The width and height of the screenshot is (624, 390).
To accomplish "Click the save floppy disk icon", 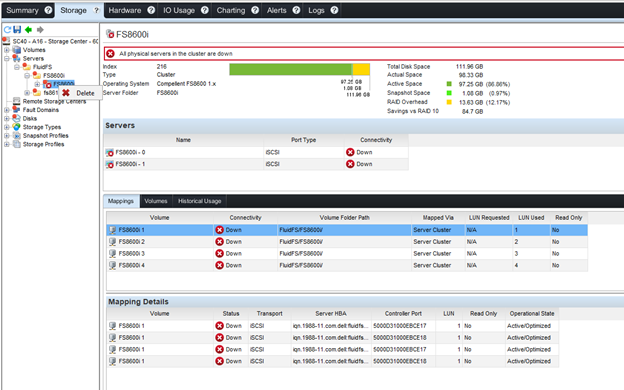I will coord(17,29).
